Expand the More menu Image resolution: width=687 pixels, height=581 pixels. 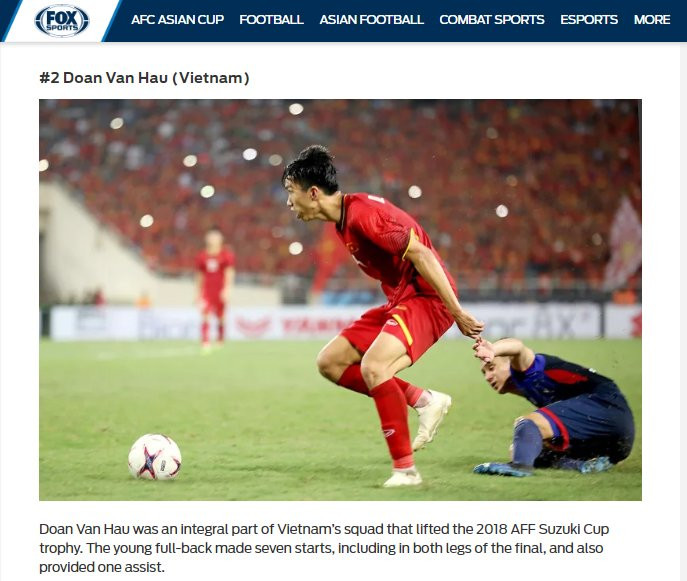click(652, 20)
